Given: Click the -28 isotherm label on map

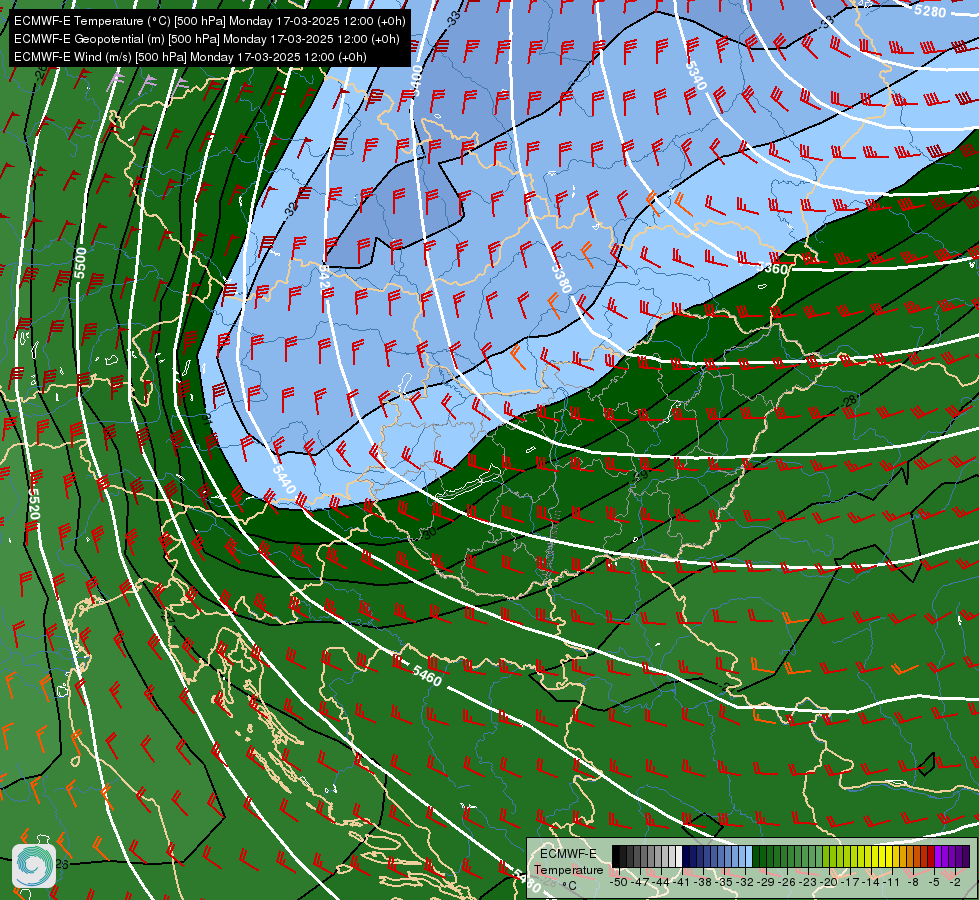Looking at the screenshot, I should point(849,400).
